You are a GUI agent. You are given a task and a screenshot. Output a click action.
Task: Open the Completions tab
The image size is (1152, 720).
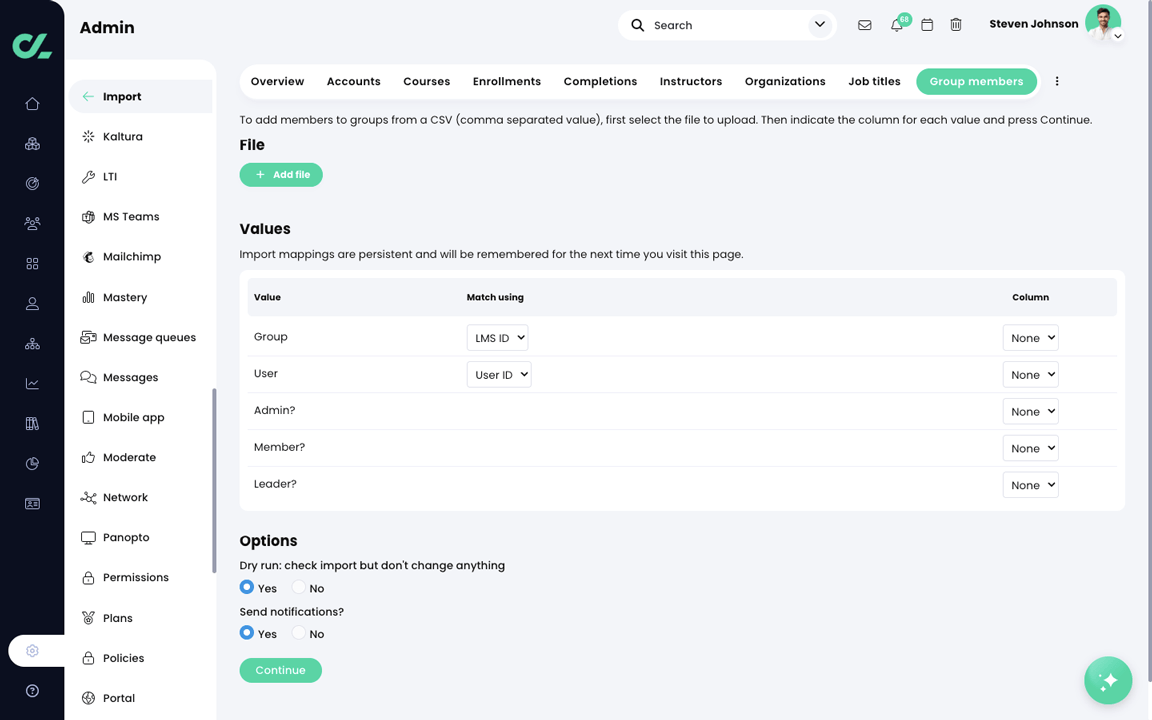(600, 81)
